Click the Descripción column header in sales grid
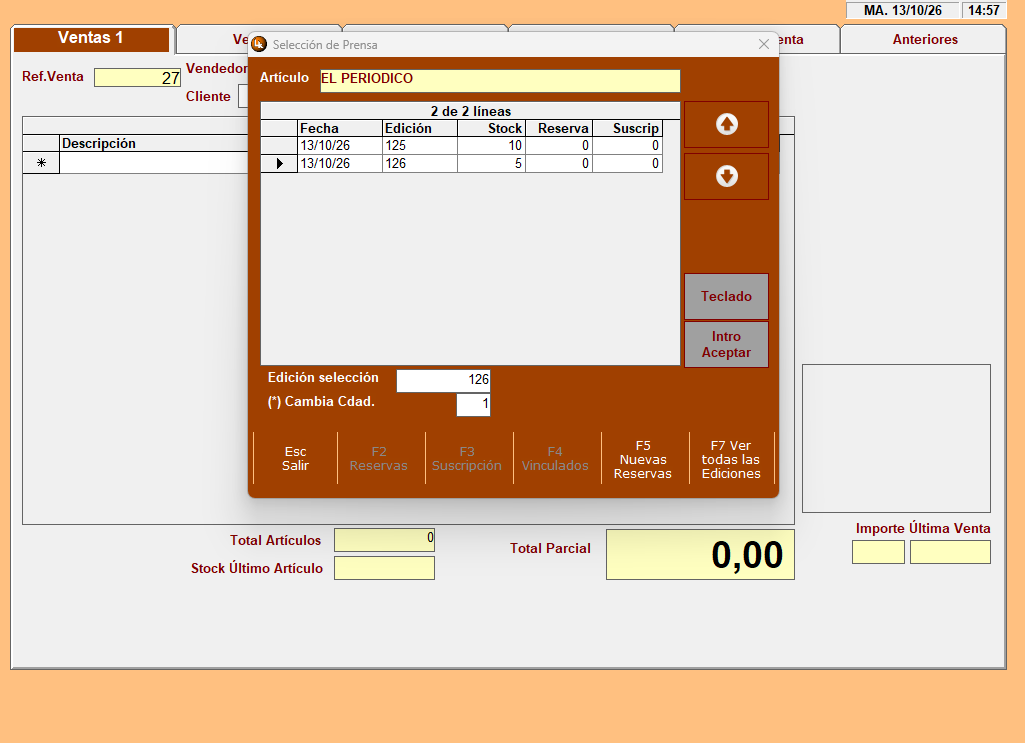Viewport: 1025px width, 743px height. tap(154, 144)
